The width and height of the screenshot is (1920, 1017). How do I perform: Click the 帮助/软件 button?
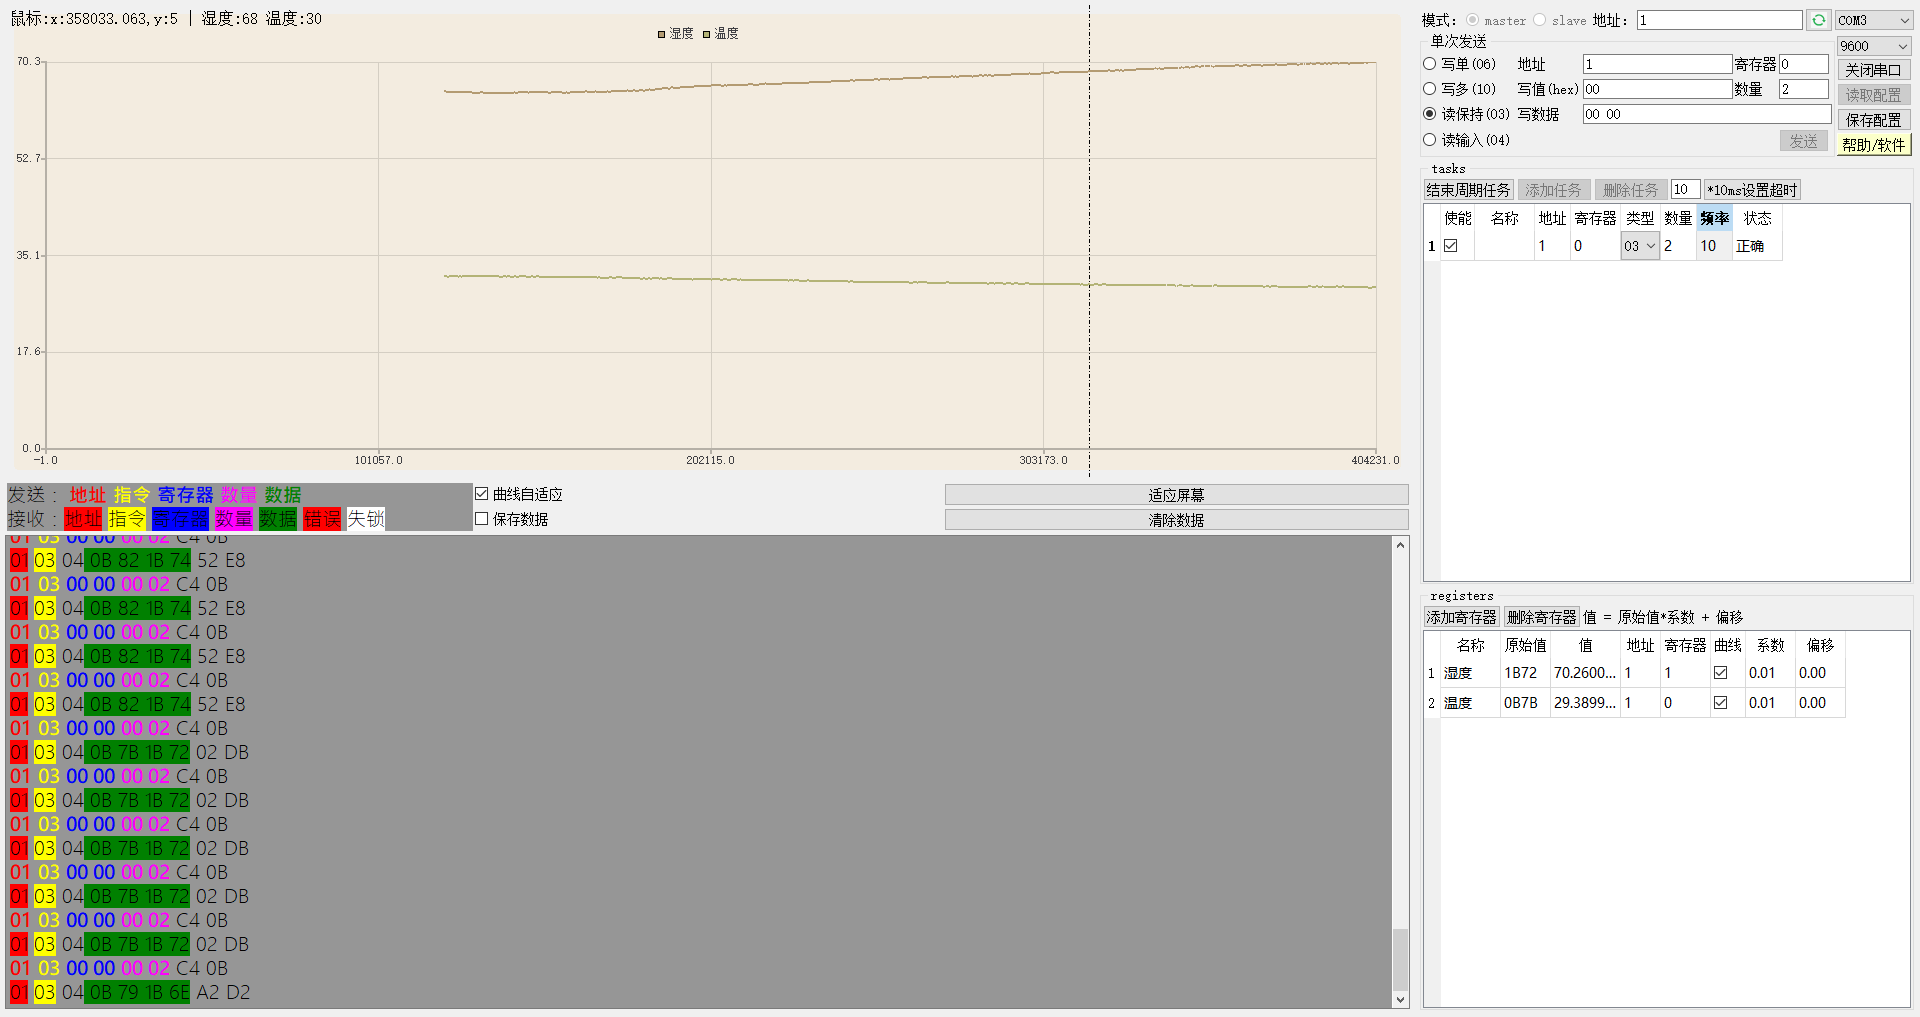[1873, 143]
